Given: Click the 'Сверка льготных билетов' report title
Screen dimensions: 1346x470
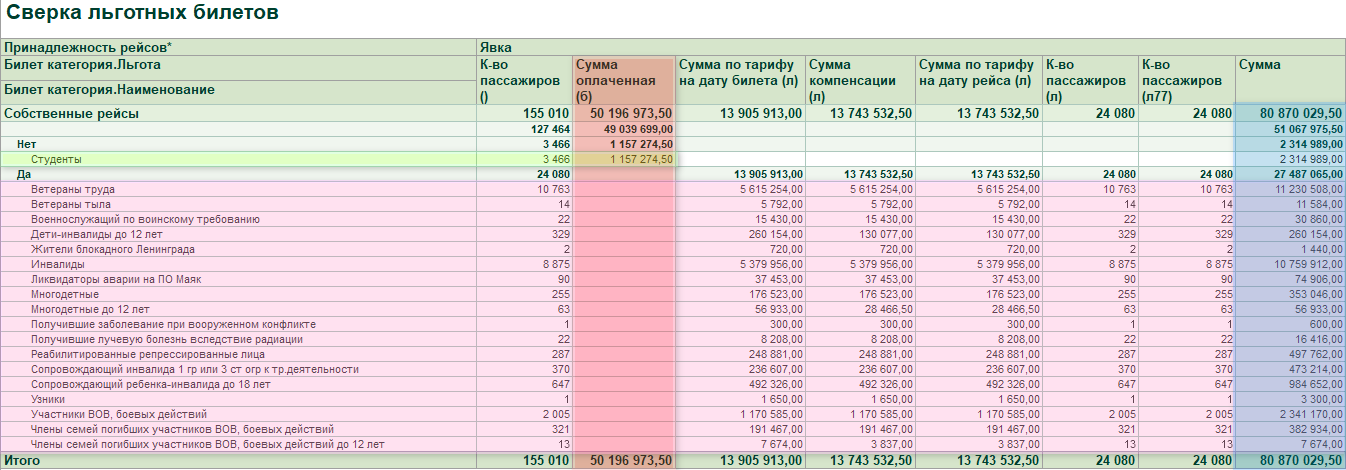Looking at the screenshot, I should coord(142,14).
